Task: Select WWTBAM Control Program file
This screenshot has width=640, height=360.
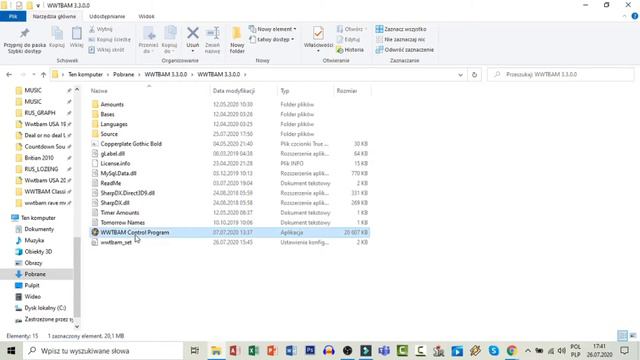Action: (229, 232)
